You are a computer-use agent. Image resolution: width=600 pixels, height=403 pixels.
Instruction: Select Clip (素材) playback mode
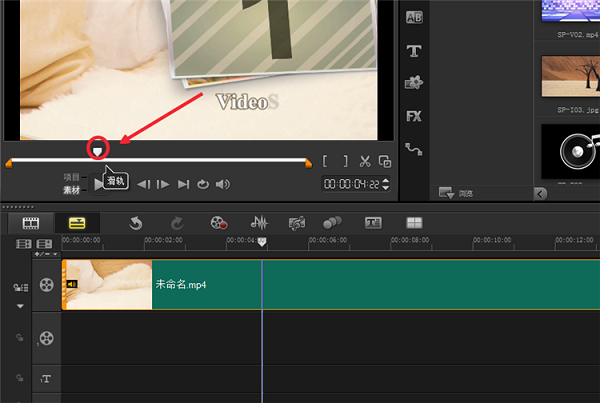pyautogui.click(x=71, y=188)
